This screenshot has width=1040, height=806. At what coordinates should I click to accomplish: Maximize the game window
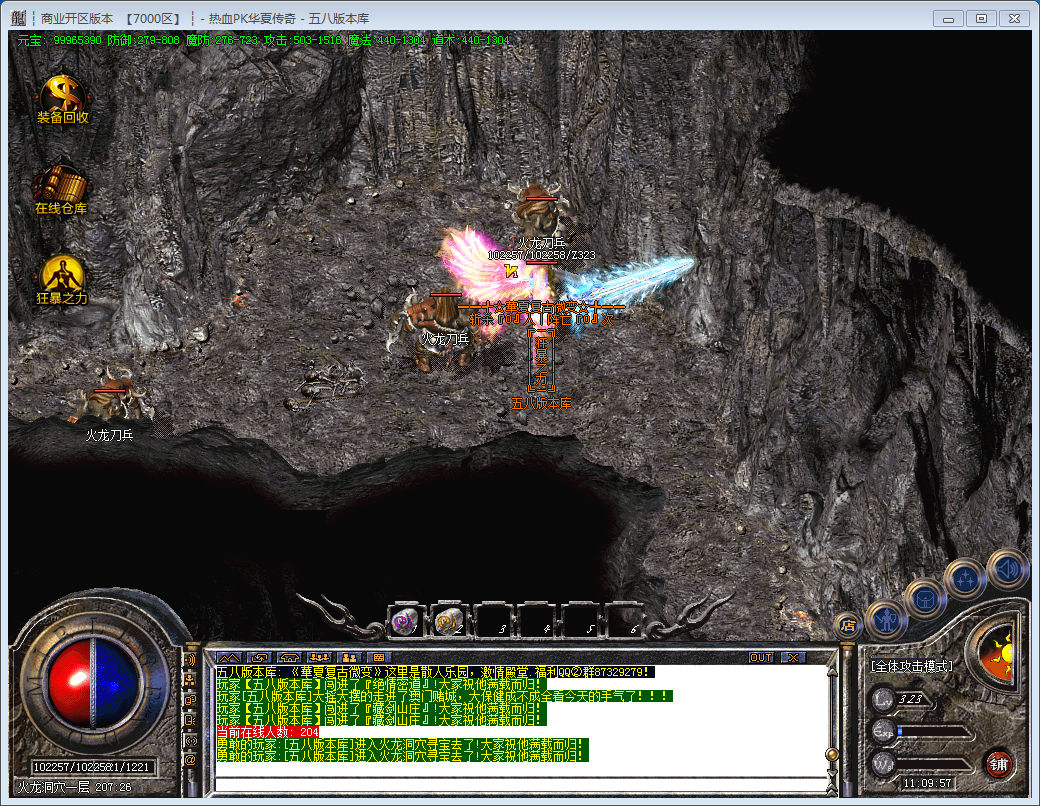point(981,19)
